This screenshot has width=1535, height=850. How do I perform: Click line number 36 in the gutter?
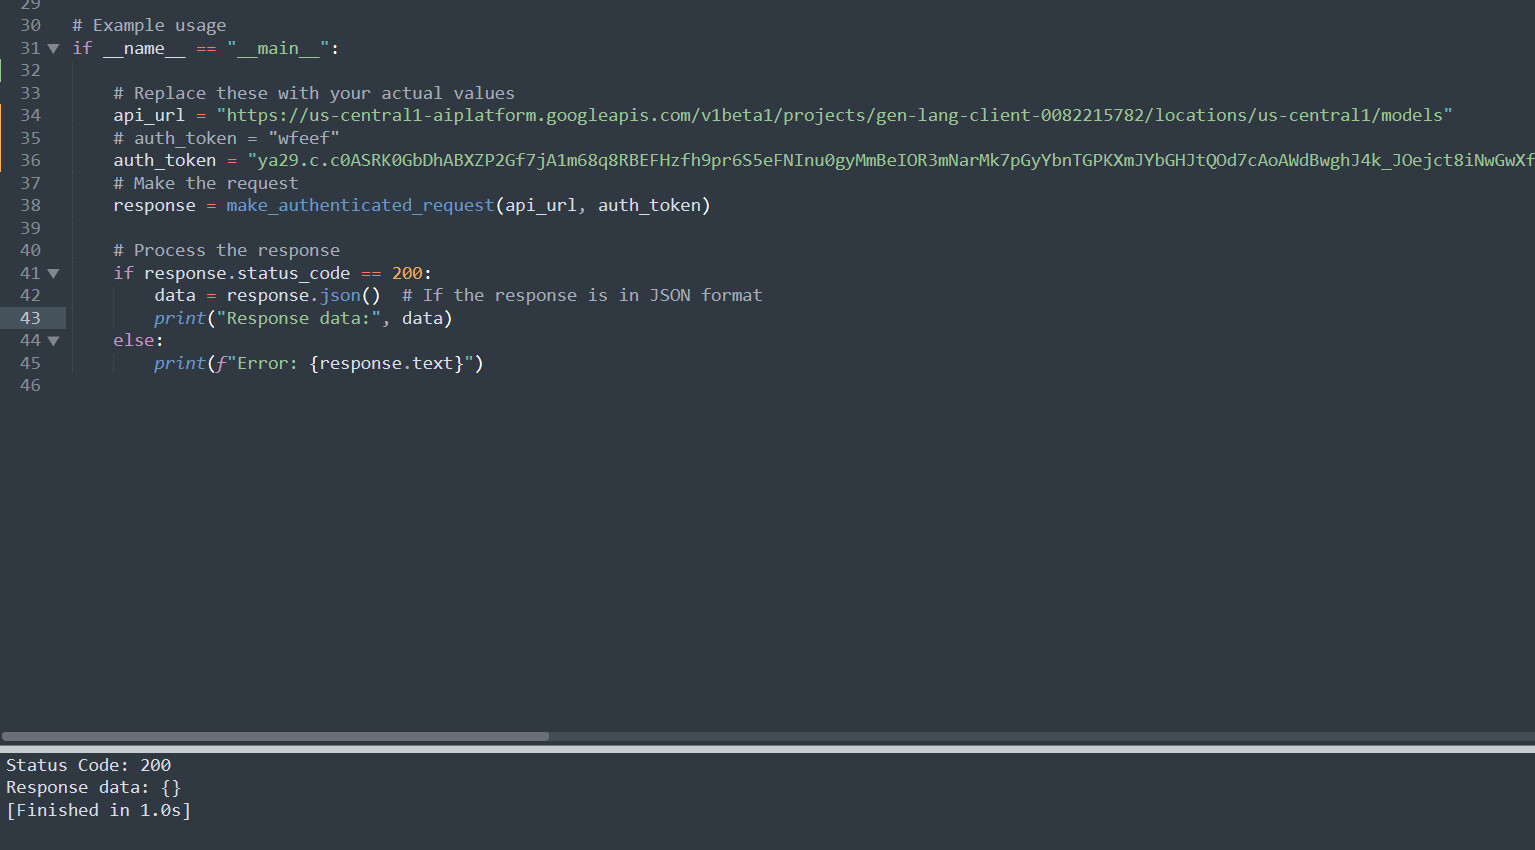(30, 160)
